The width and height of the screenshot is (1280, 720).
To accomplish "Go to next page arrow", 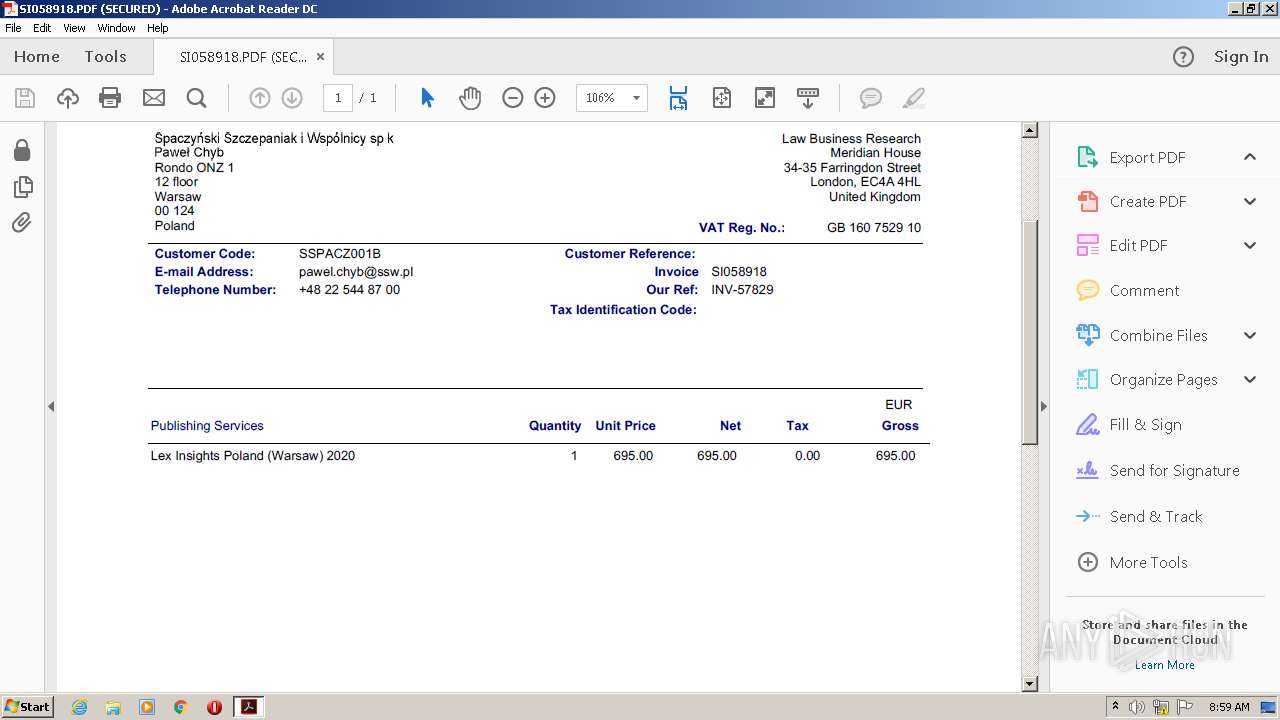I will click(x=292, y=98).
